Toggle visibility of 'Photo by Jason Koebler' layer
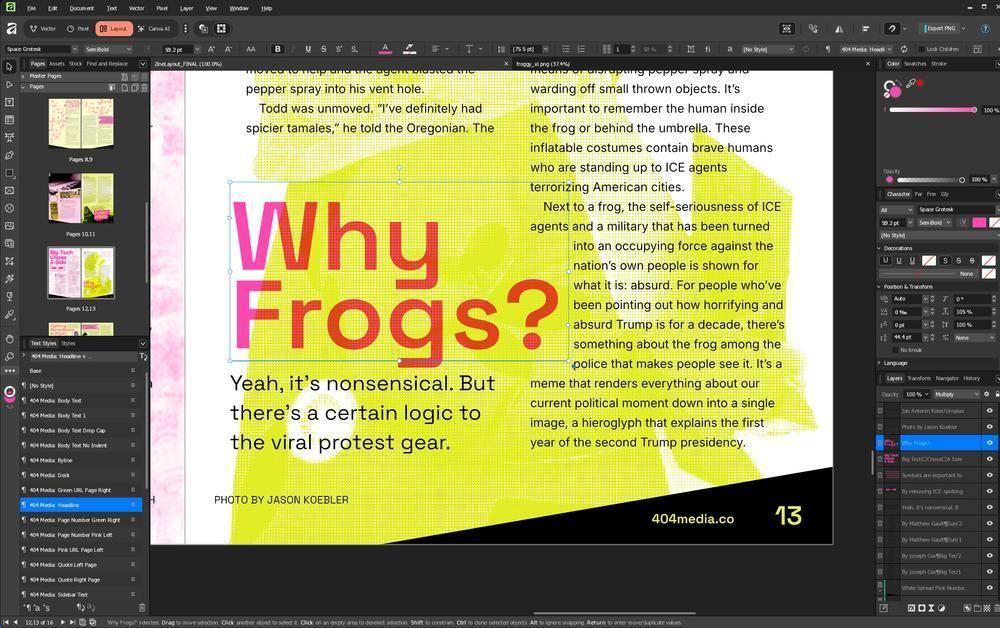The image size is (1000, 628). click(989, 427)
